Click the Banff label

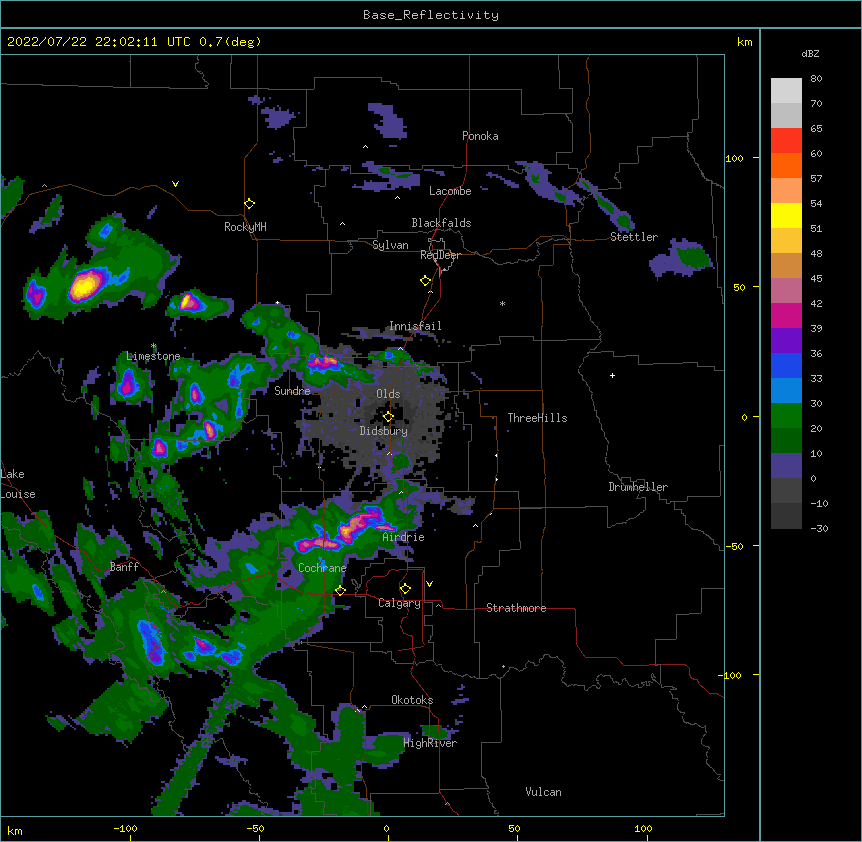click(x=124, y=567)
